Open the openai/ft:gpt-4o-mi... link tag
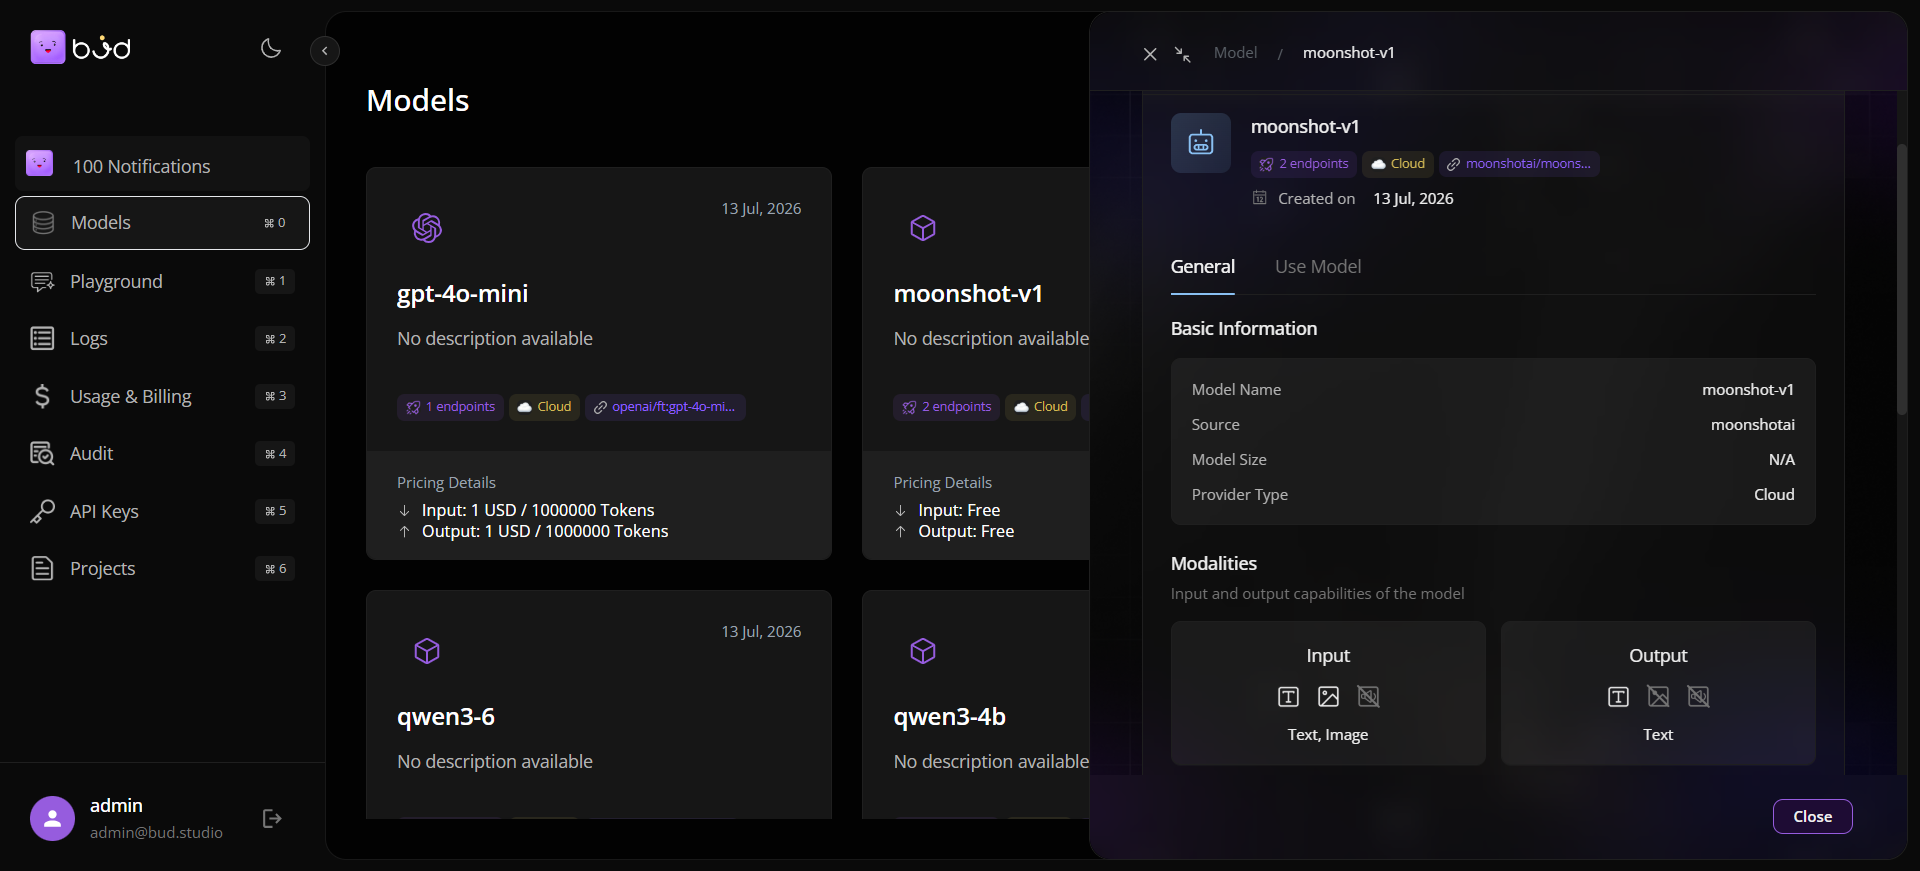 (x=665, y=407)
